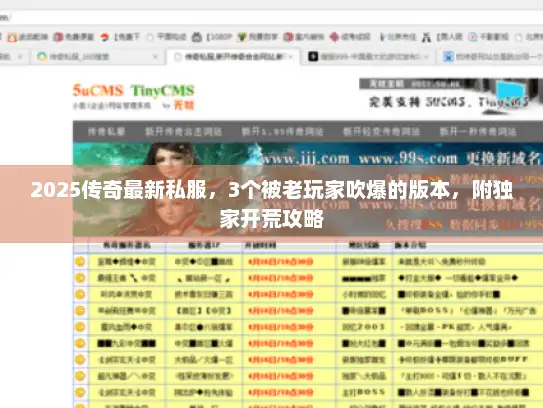Click the yellow icon in the 回忆2003 row
543x408 pixels.
click(x=80, y=327)
